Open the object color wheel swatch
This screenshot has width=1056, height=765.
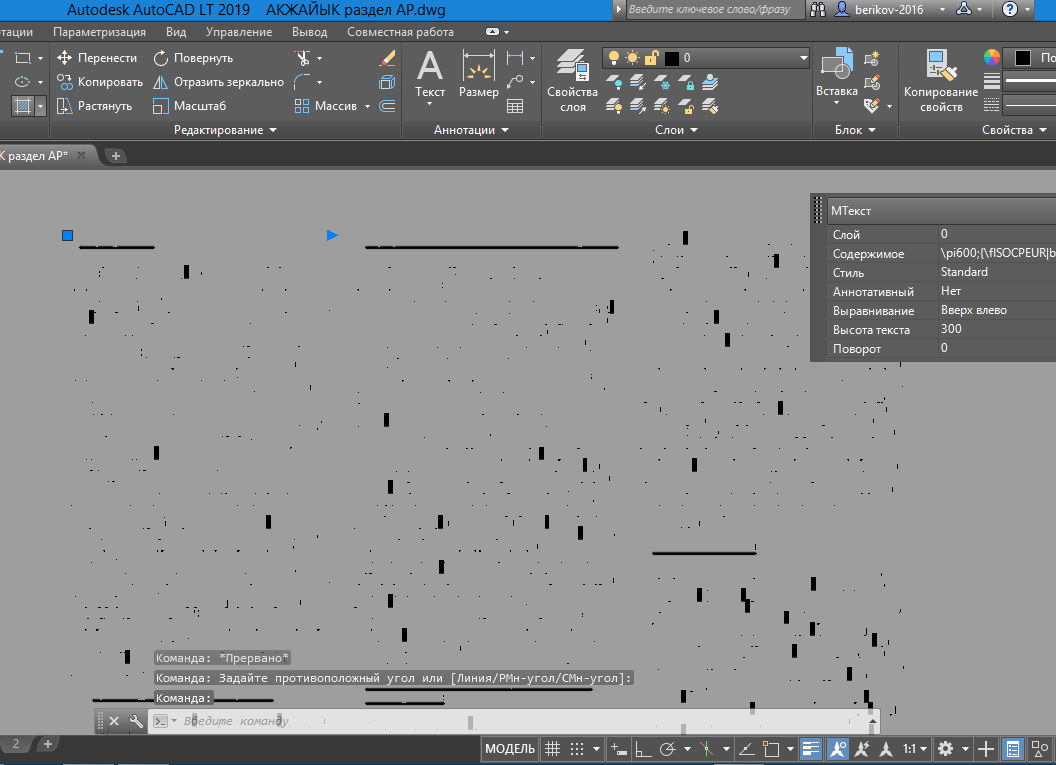tap(991, 58)
